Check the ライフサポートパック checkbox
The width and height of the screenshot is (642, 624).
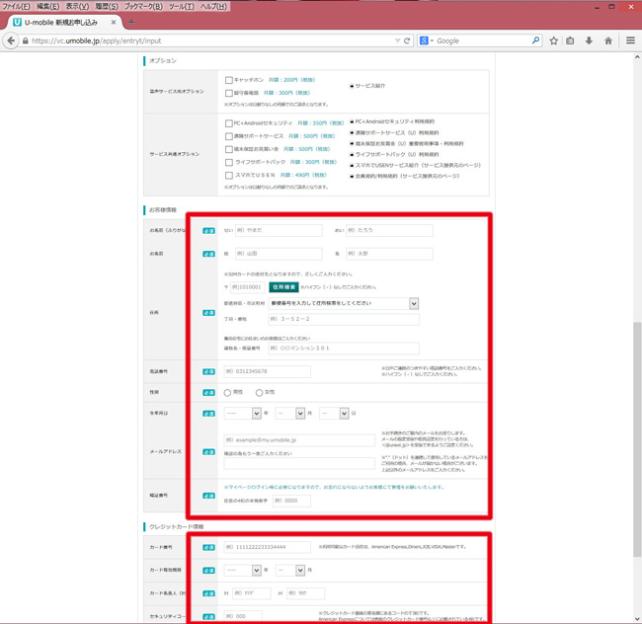pyautogui.click(x=229, y=163)
